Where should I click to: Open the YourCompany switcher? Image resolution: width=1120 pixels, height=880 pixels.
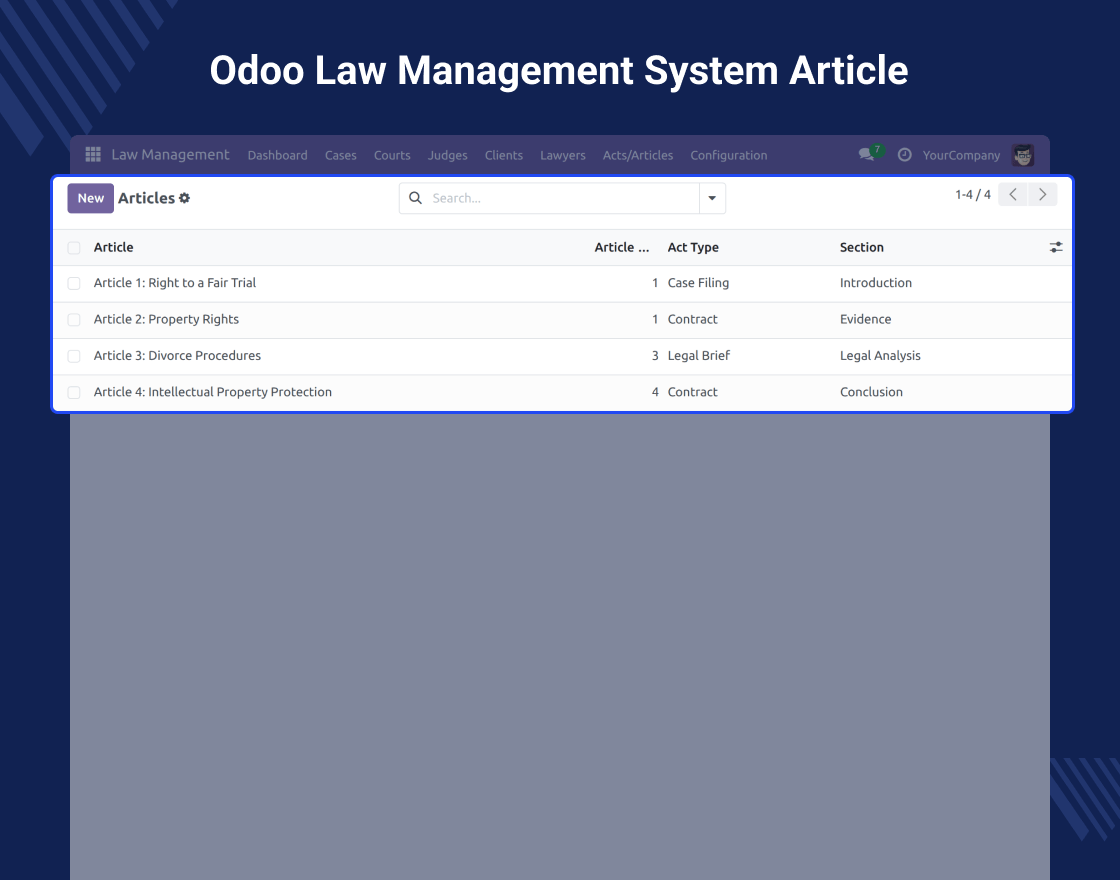point(961,155)
